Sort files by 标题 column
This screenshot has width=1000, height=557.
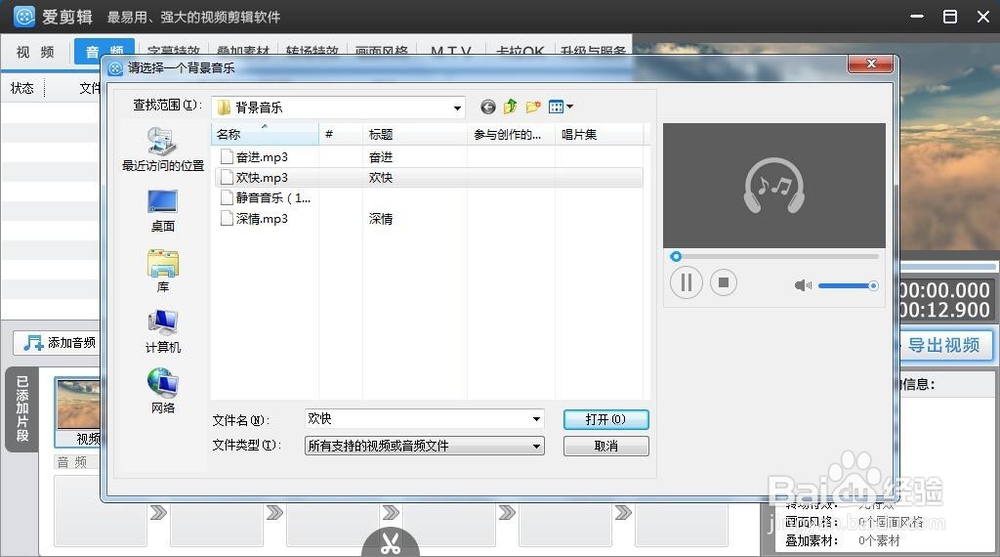415,134
